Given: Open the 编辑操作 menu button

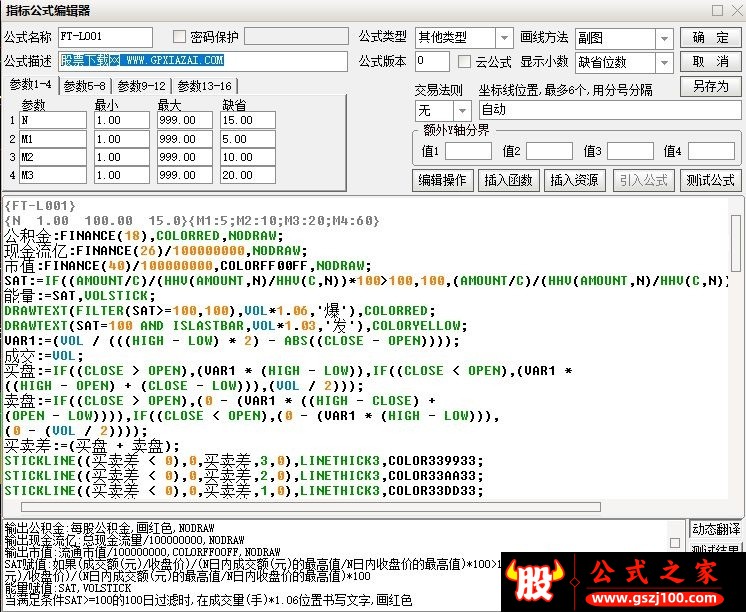Looking at the screenshot, I should [442, 180].
